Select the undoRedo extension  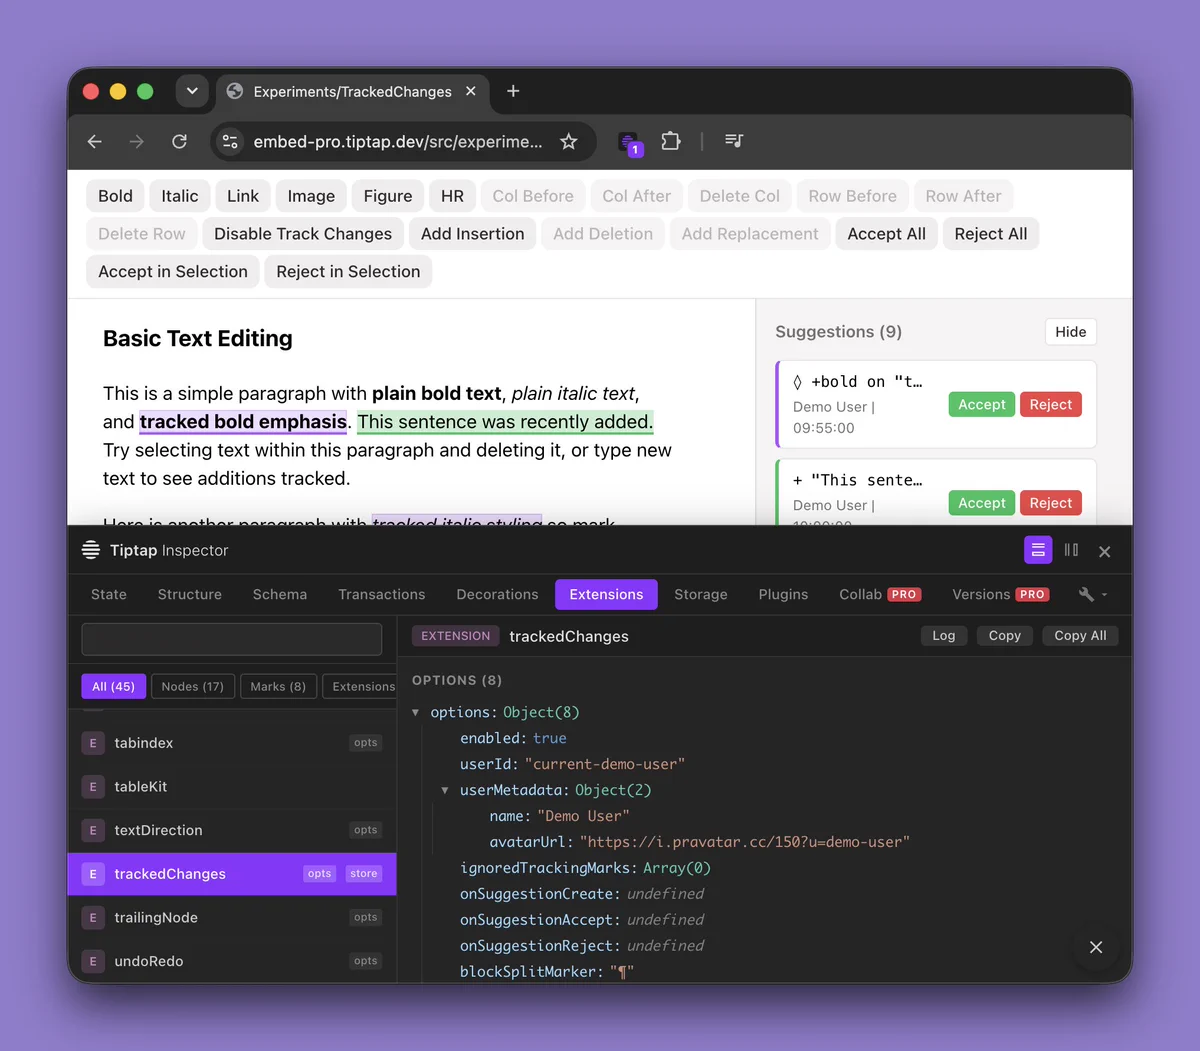coord(232,961)
